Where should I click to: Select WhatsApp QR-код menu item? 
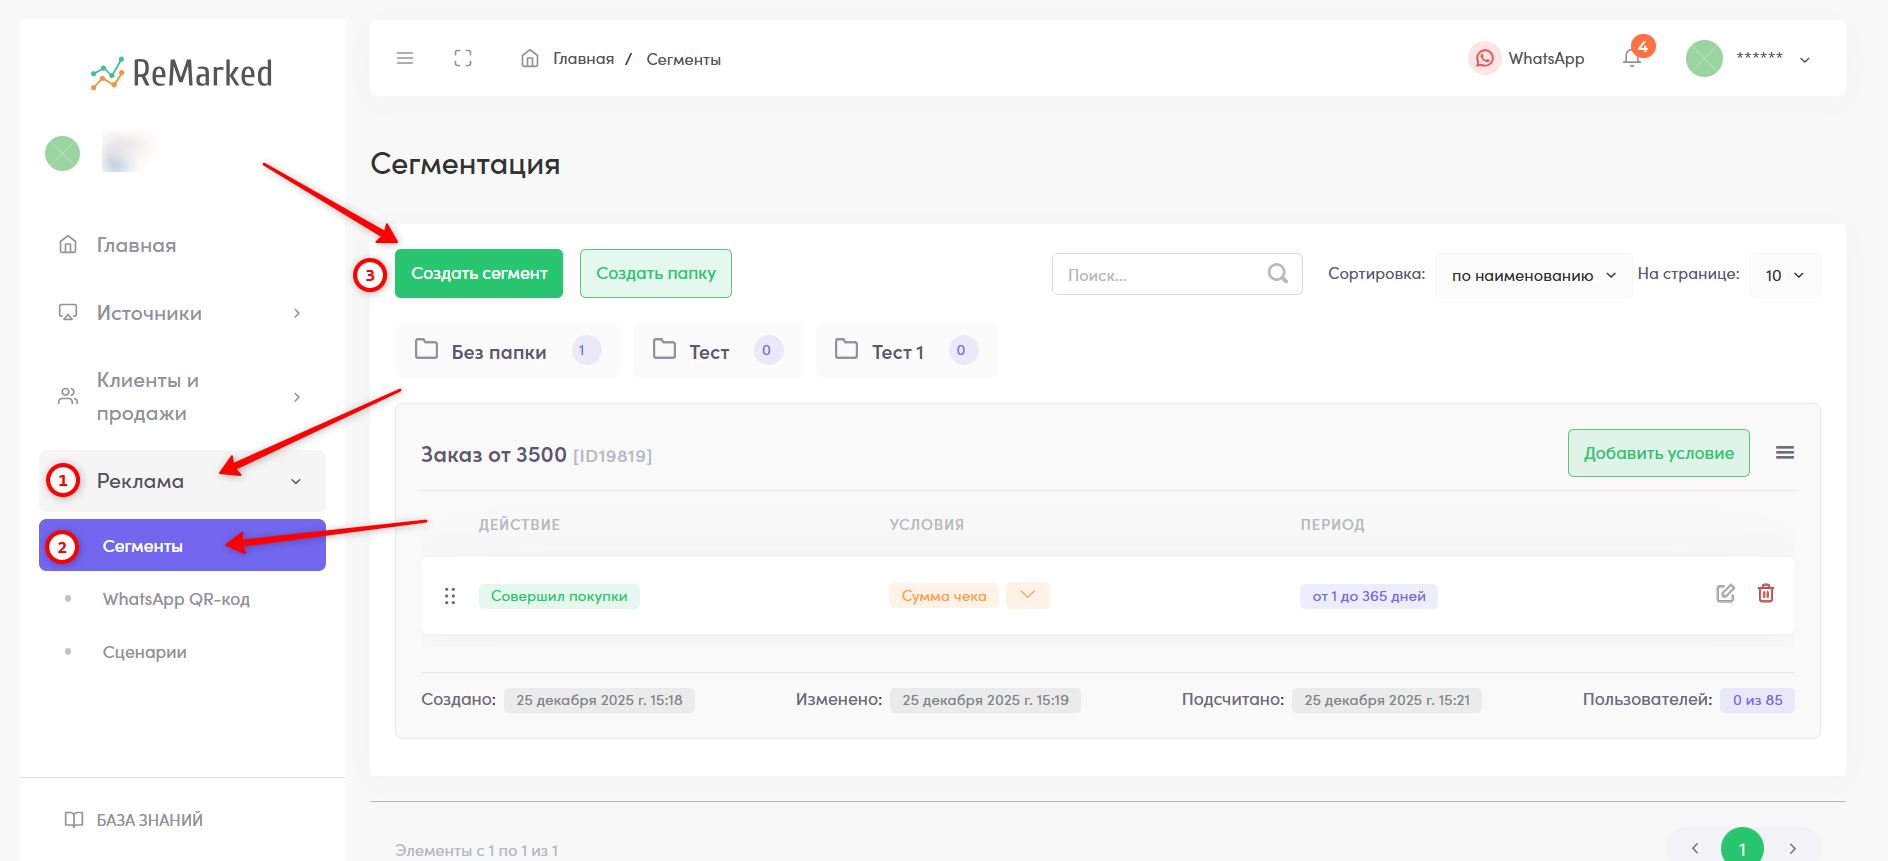point(176,599)
